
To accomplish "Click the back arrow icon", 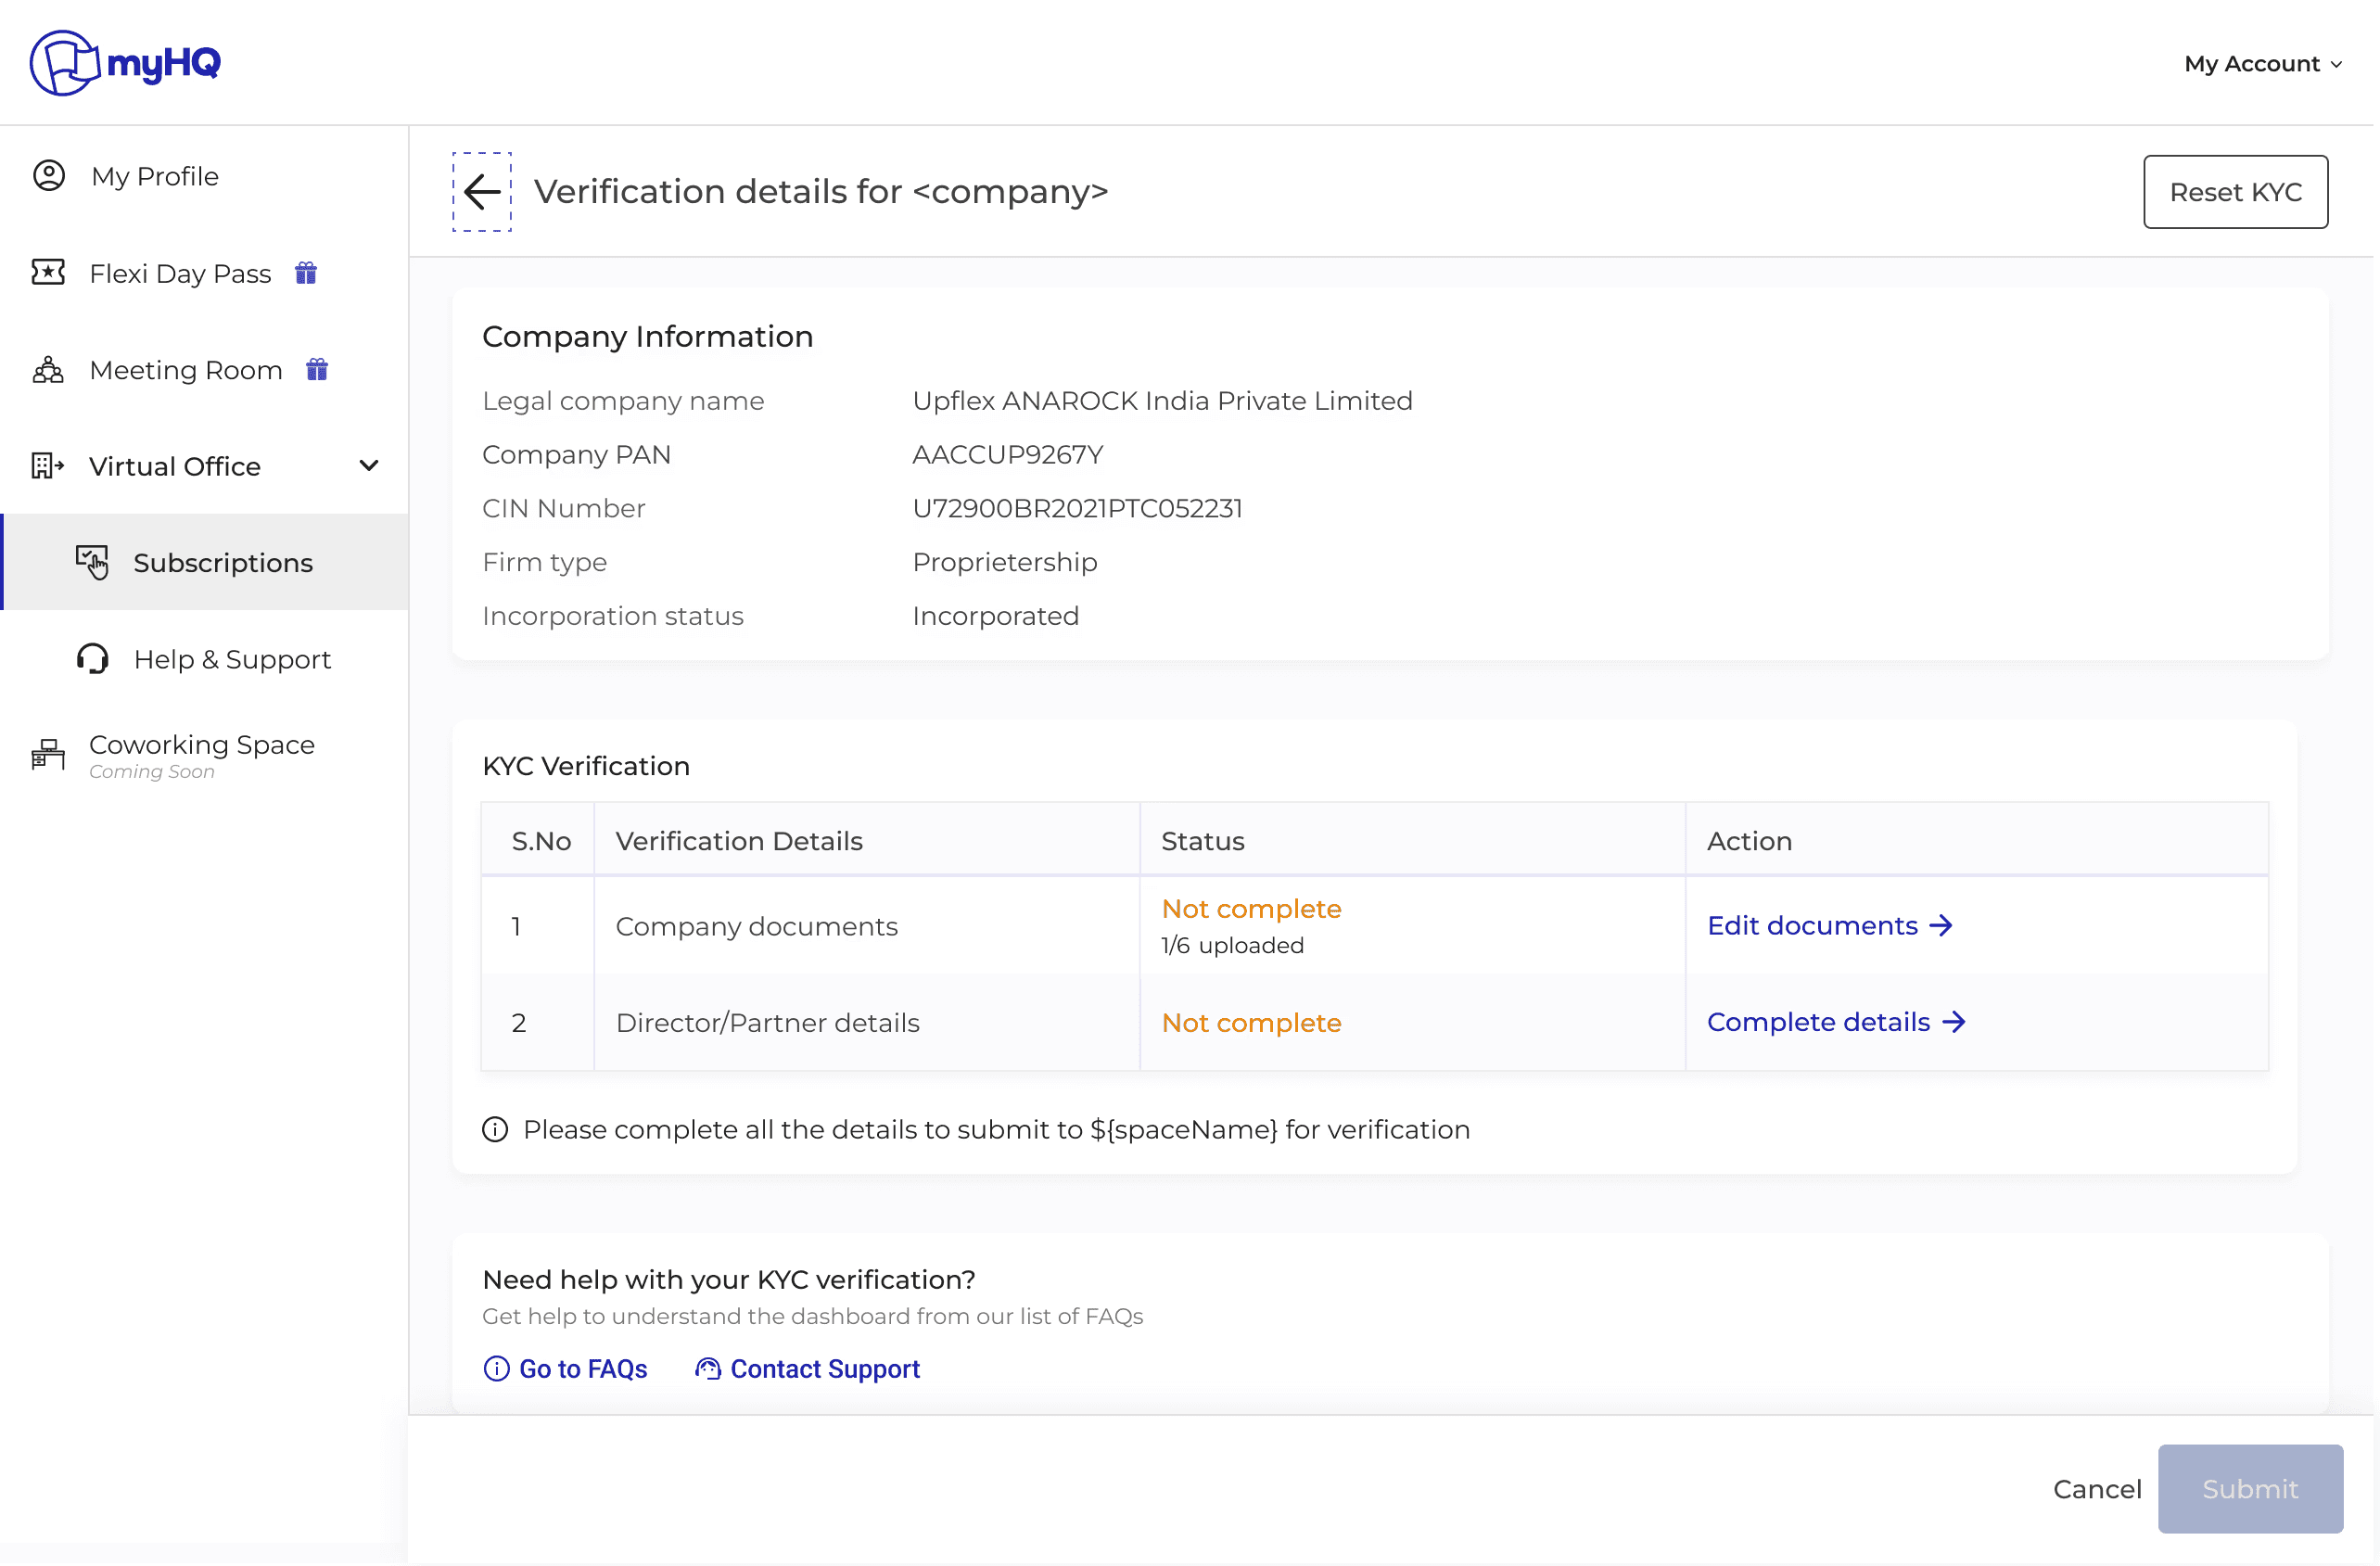I will click(481, 192).
